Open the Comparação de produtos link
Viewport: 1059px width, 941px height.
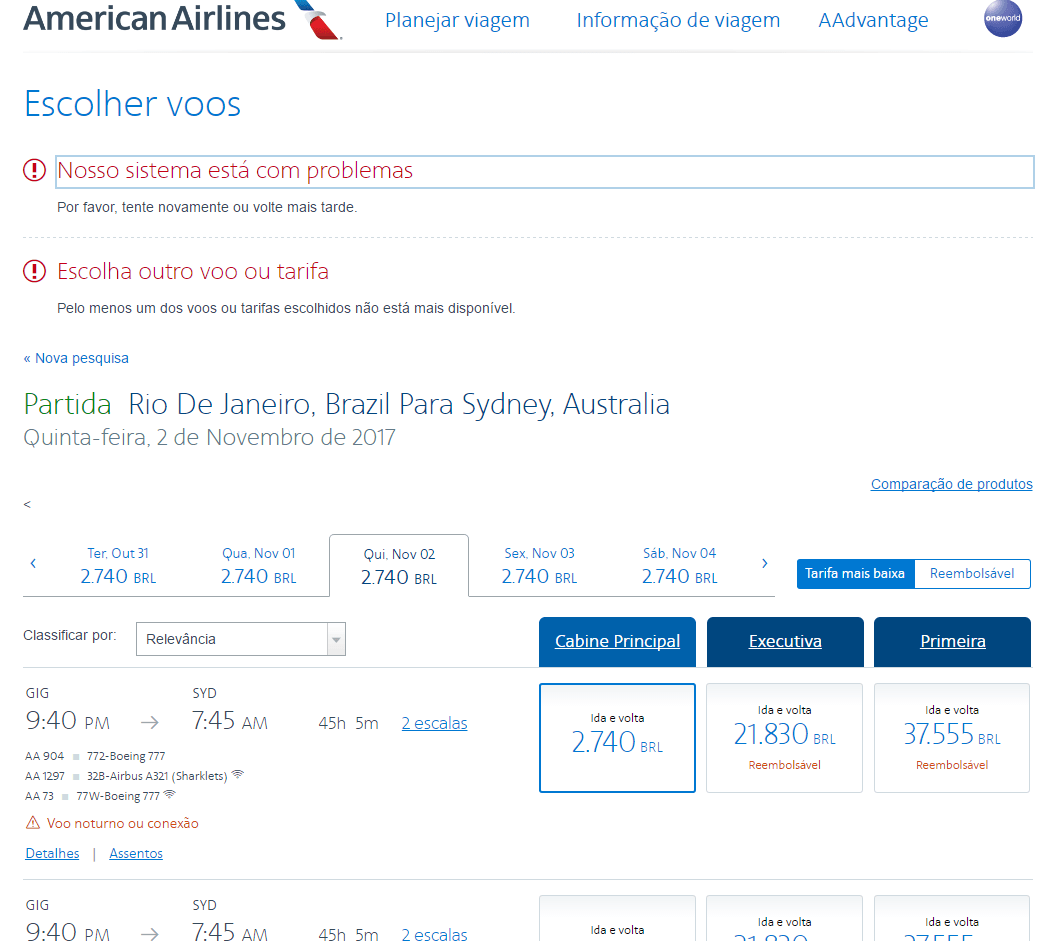tap(951, 484)
